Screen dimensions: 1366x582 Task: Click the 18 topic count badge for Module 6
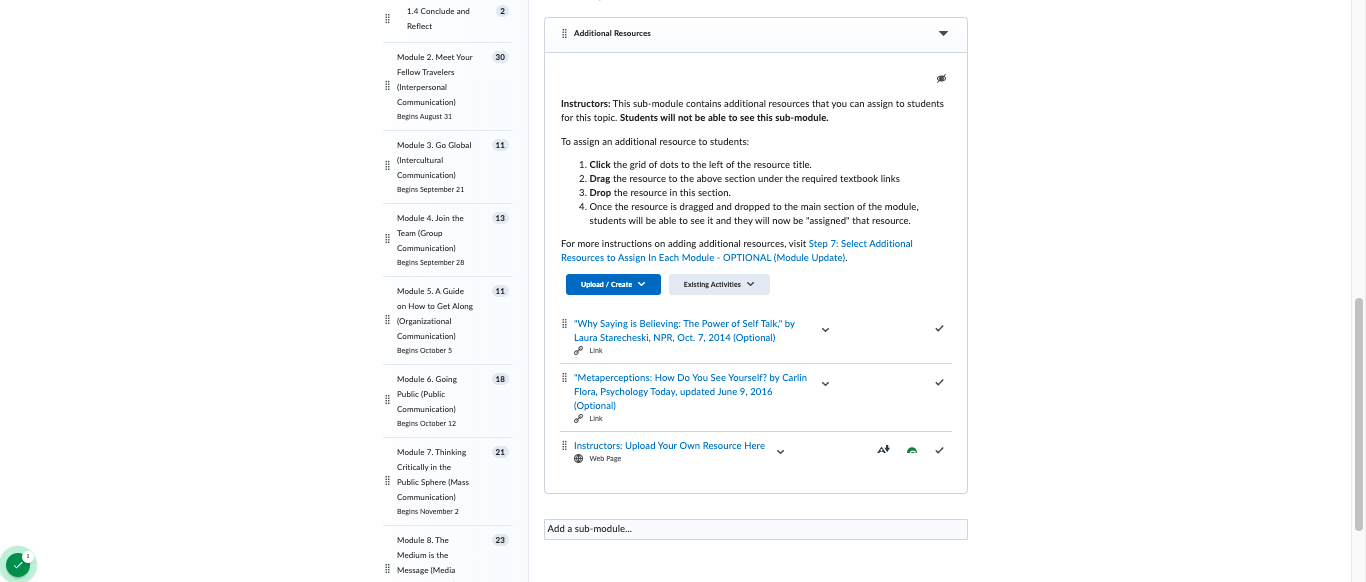[500, 379]
